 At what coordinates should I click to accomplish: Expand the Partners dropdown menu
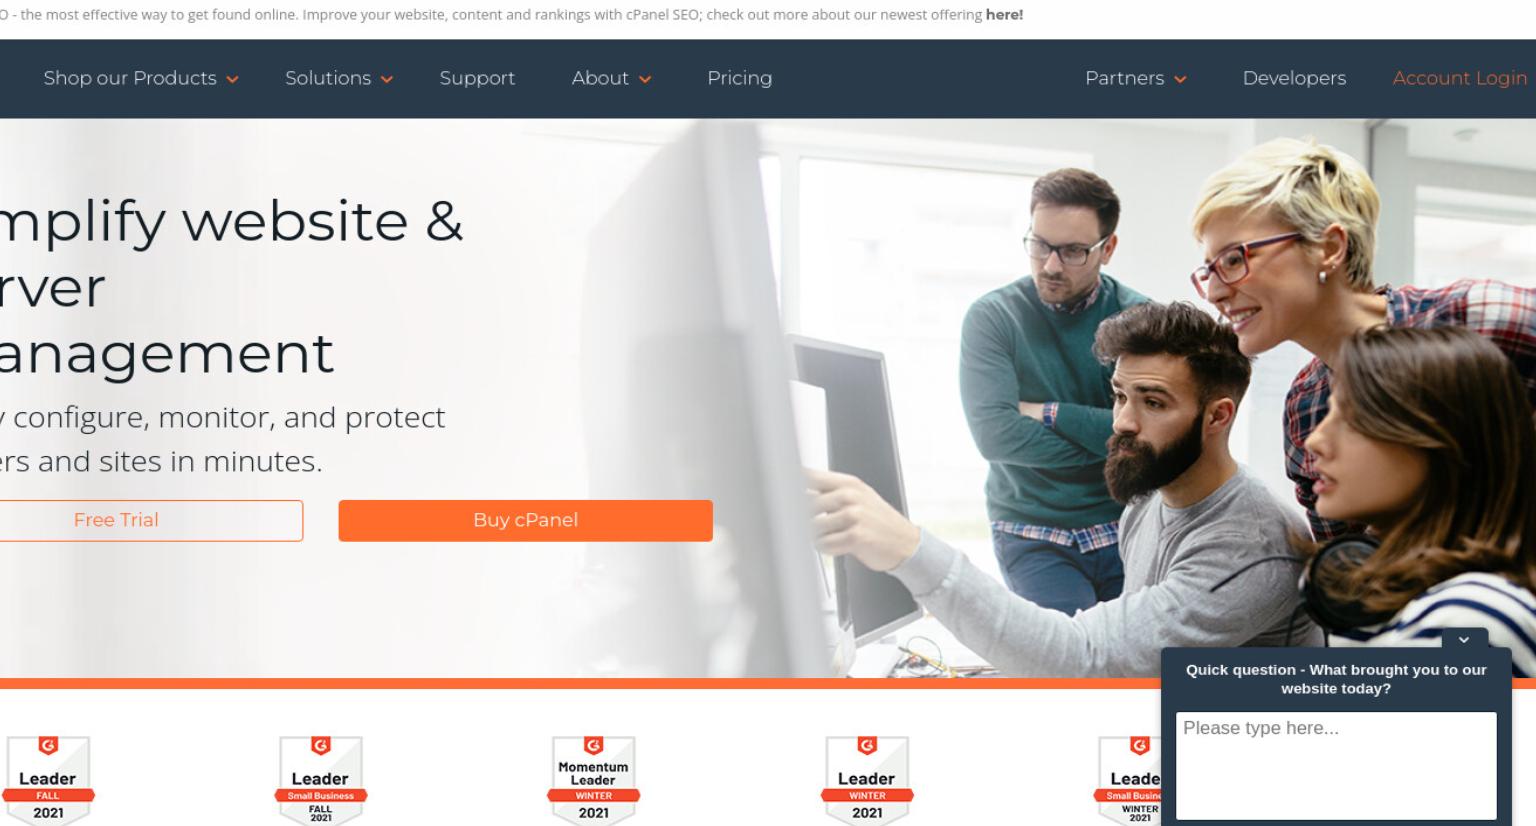click(x=1135, y=78)
